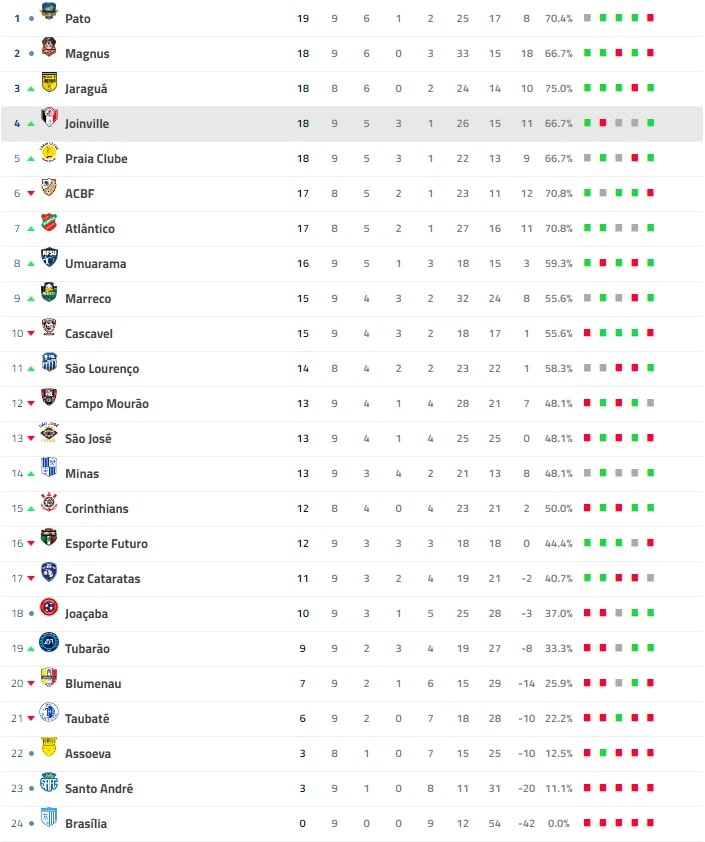Open the Santo André team link
Viewport: 705px width, 842px height.
tap(99, 789)
